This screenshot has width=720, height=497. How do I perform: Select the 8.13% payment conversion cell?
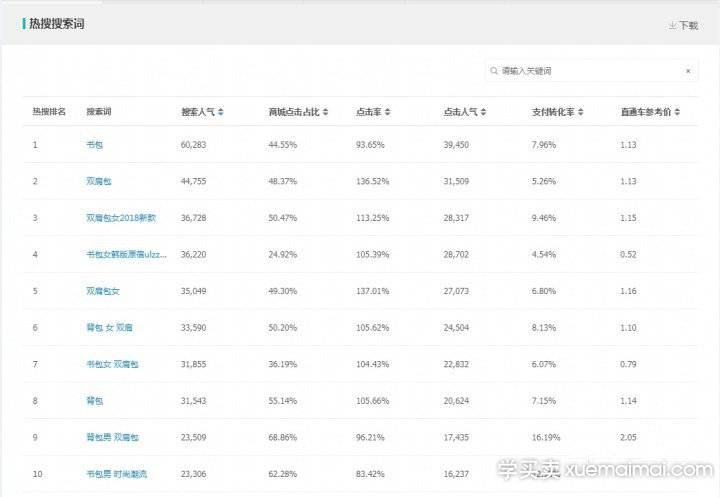pos(544,328)
